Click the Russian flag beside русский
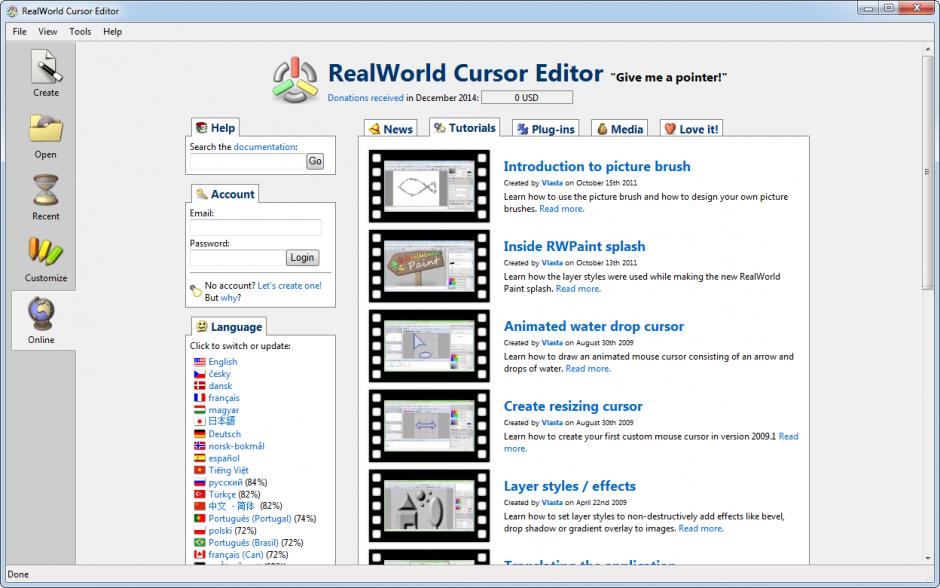The image size is (940, 588). click(200, 483)
